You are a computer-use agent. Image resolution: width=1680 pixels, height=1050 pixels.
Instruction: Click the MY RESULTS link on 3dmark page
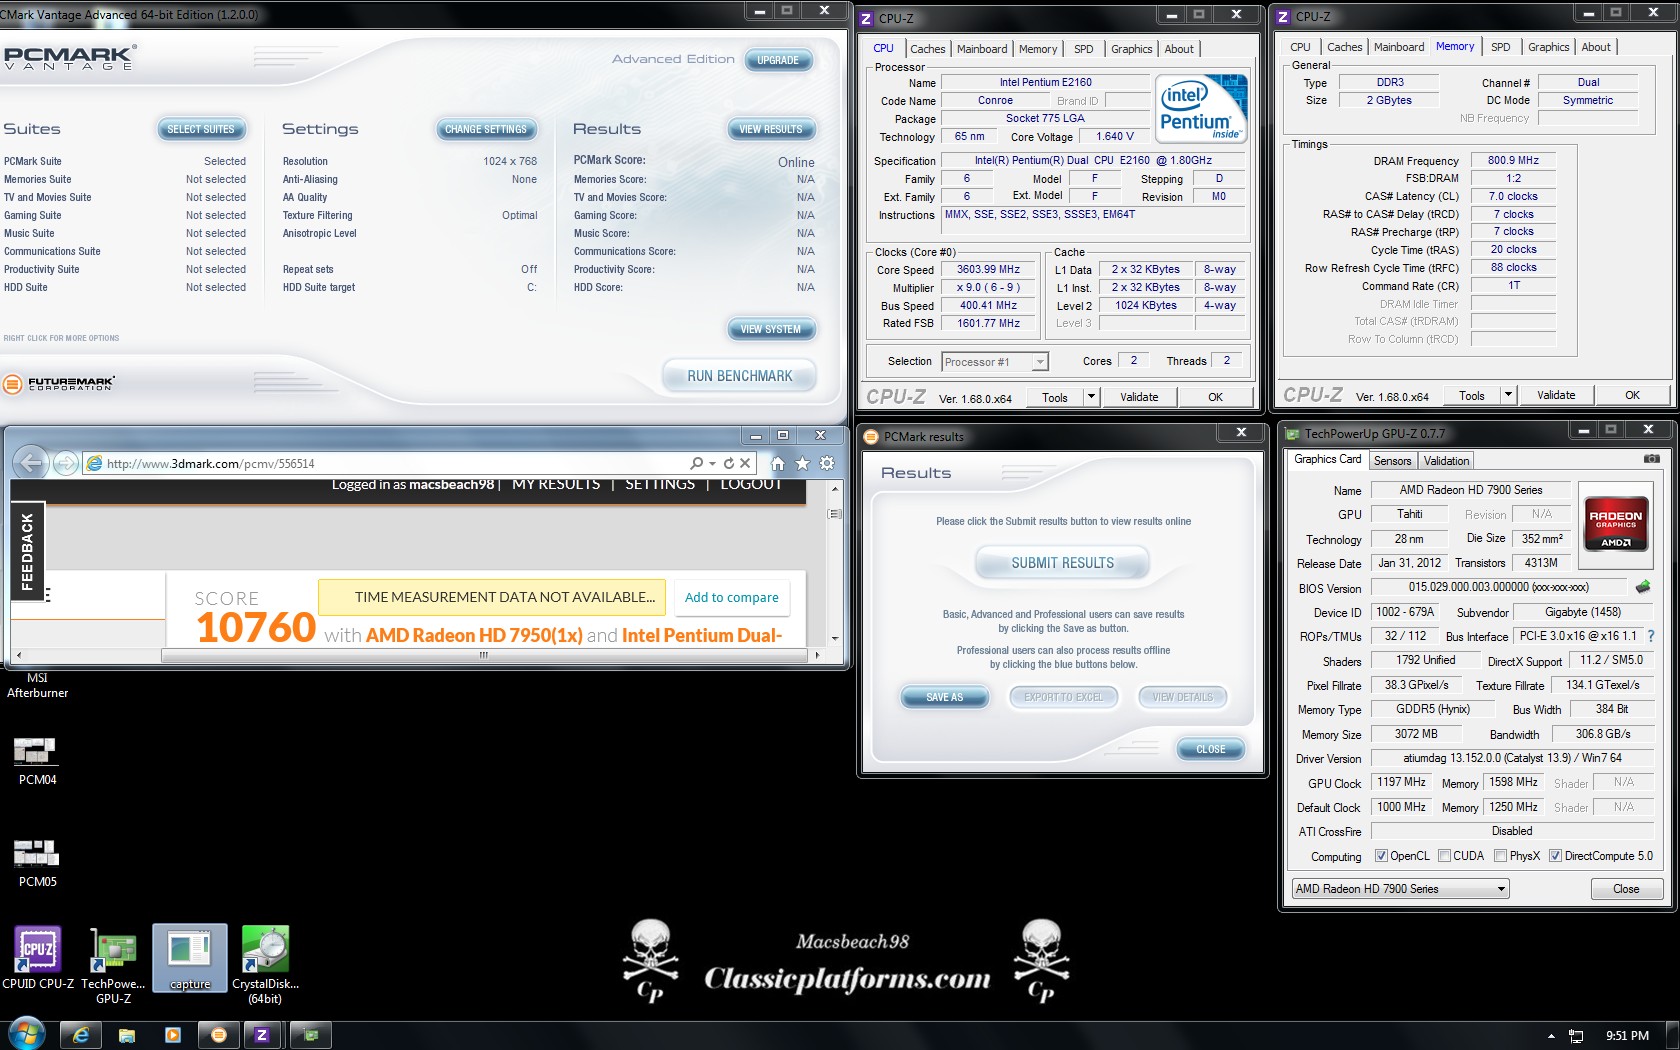(556, 484)
